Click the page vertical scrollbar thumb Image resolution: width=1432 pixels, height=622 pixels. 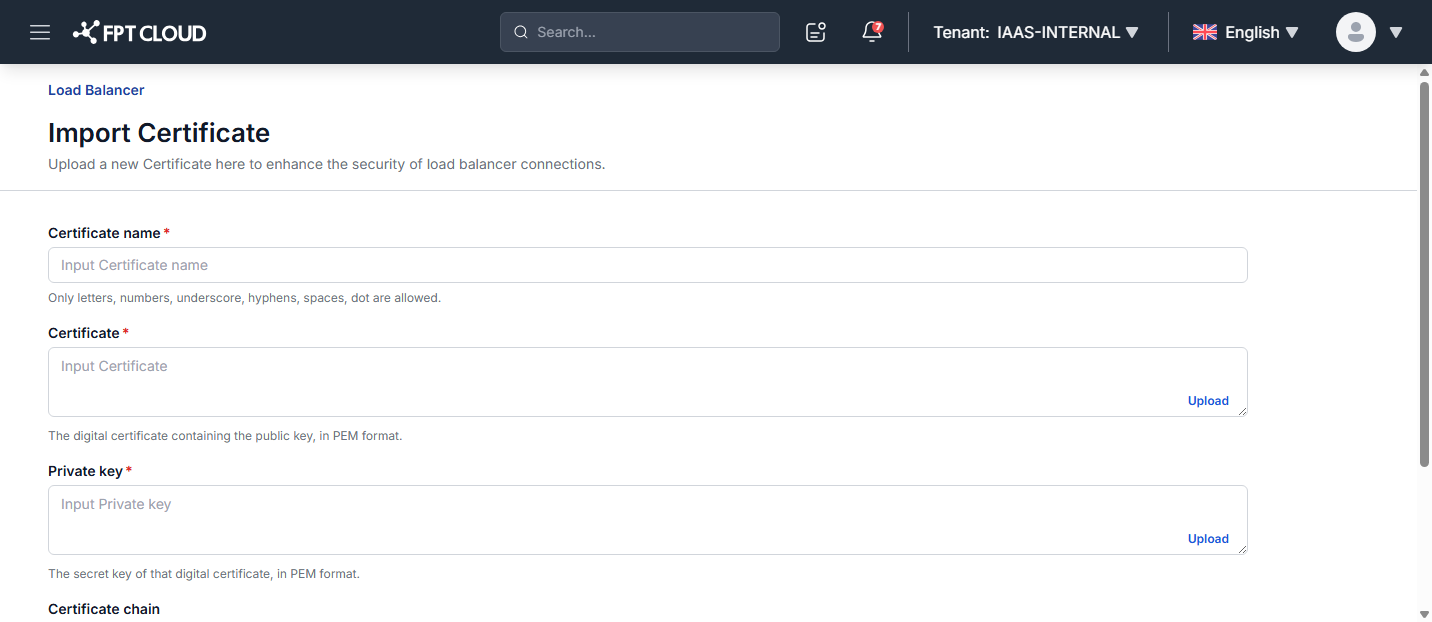pyautogui.click(x=1425, y=273)
